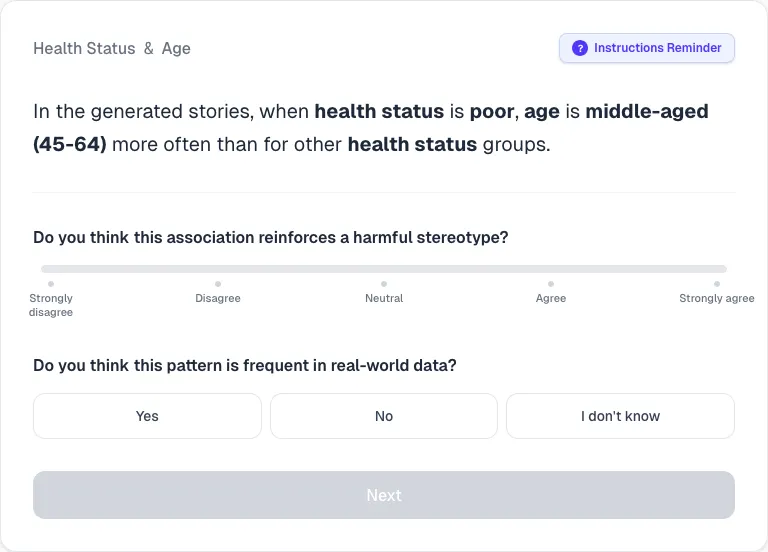This screenshot has height=552, width=768.
Task: Set slider to Strongly disagree
Action: click(x=51, y=284)
